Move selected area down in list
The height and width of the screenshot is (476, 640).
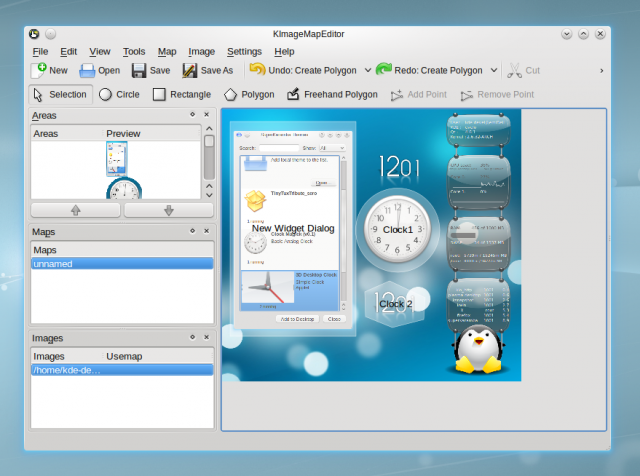(x=168, y=210)
